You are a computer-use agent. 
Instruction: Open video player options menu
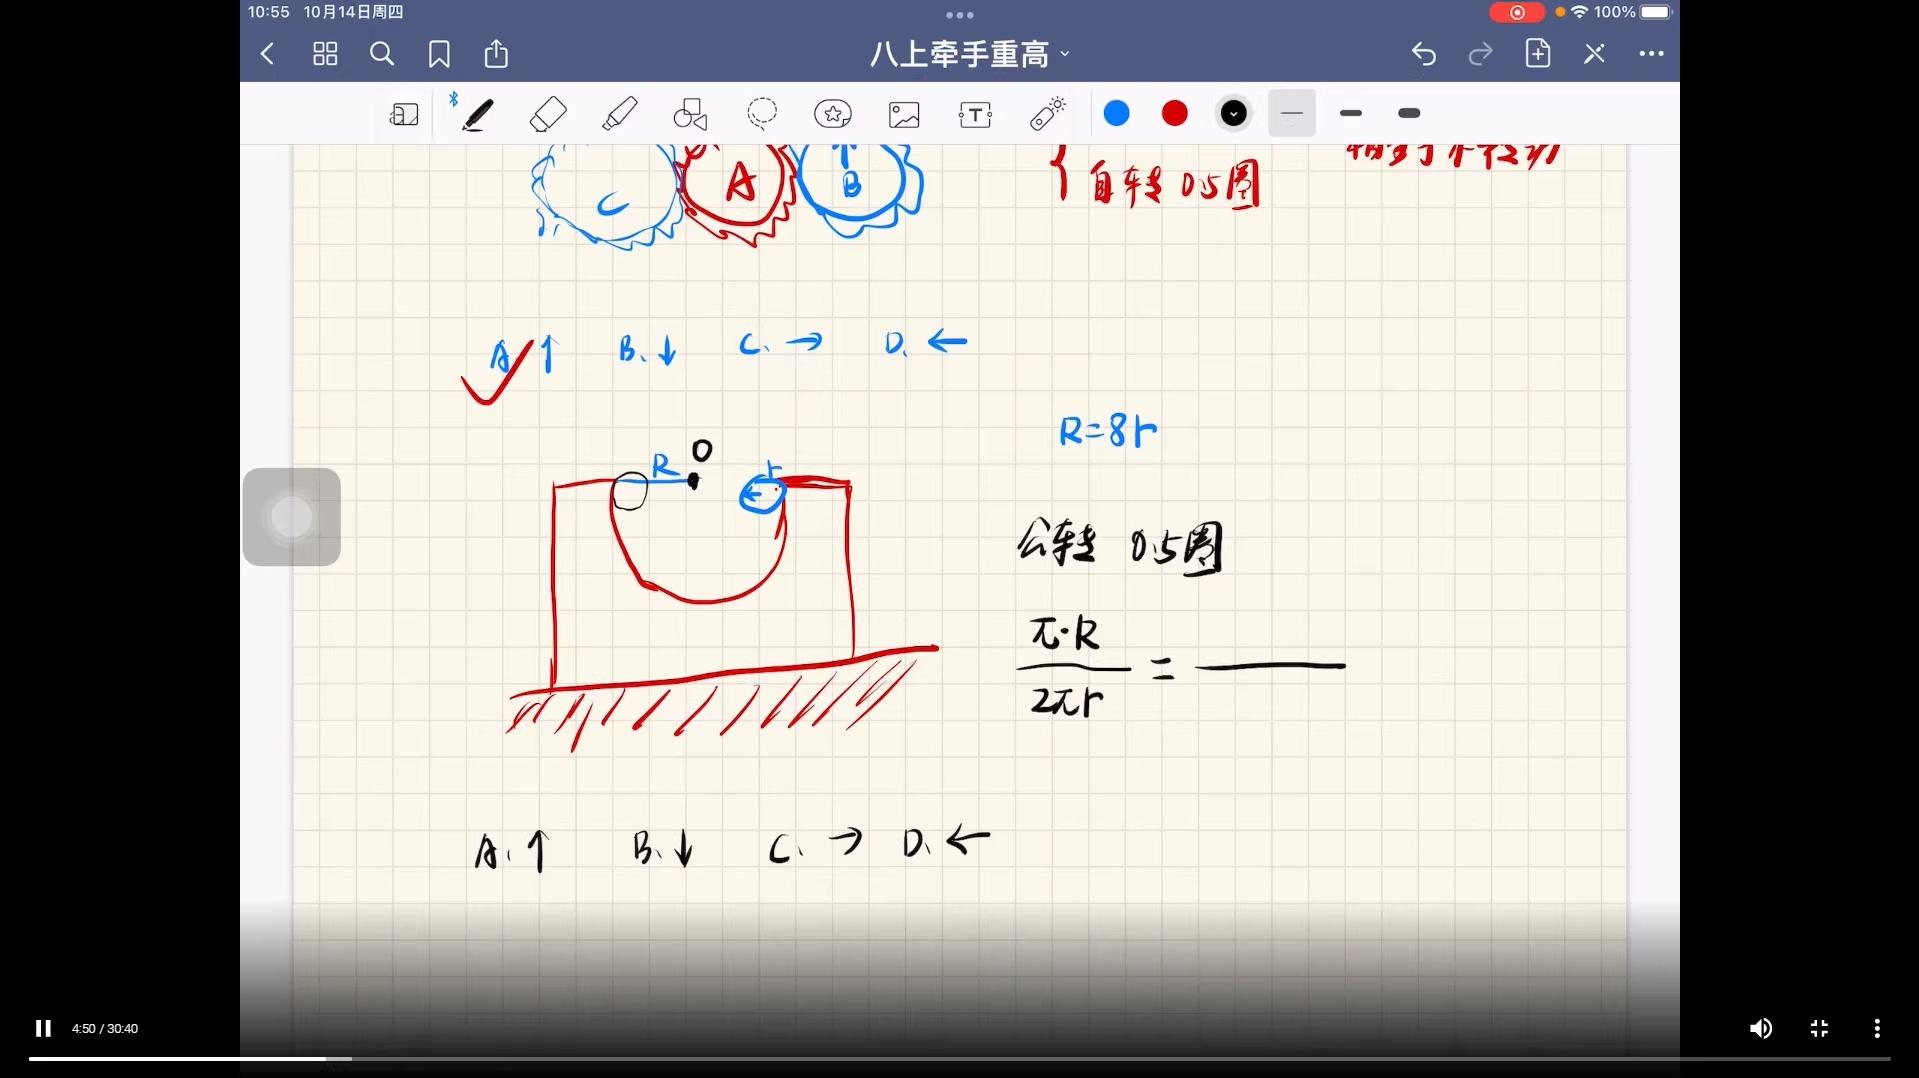(x=1877, y=1028)
